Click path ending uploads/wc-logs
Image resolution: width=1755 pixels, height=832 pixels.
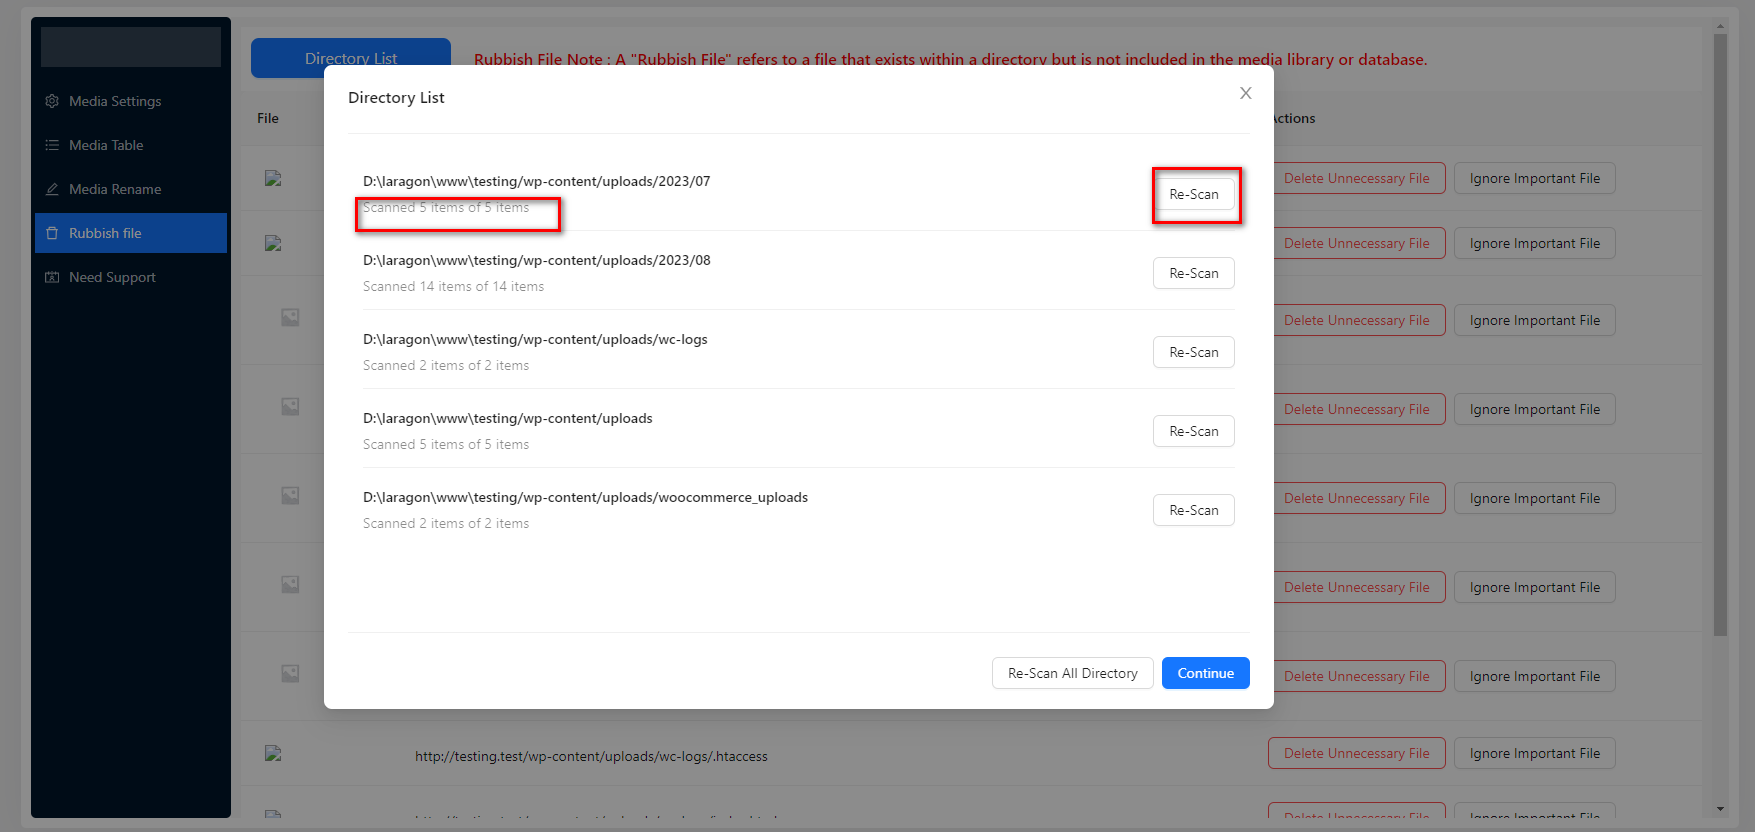(535, 339)
